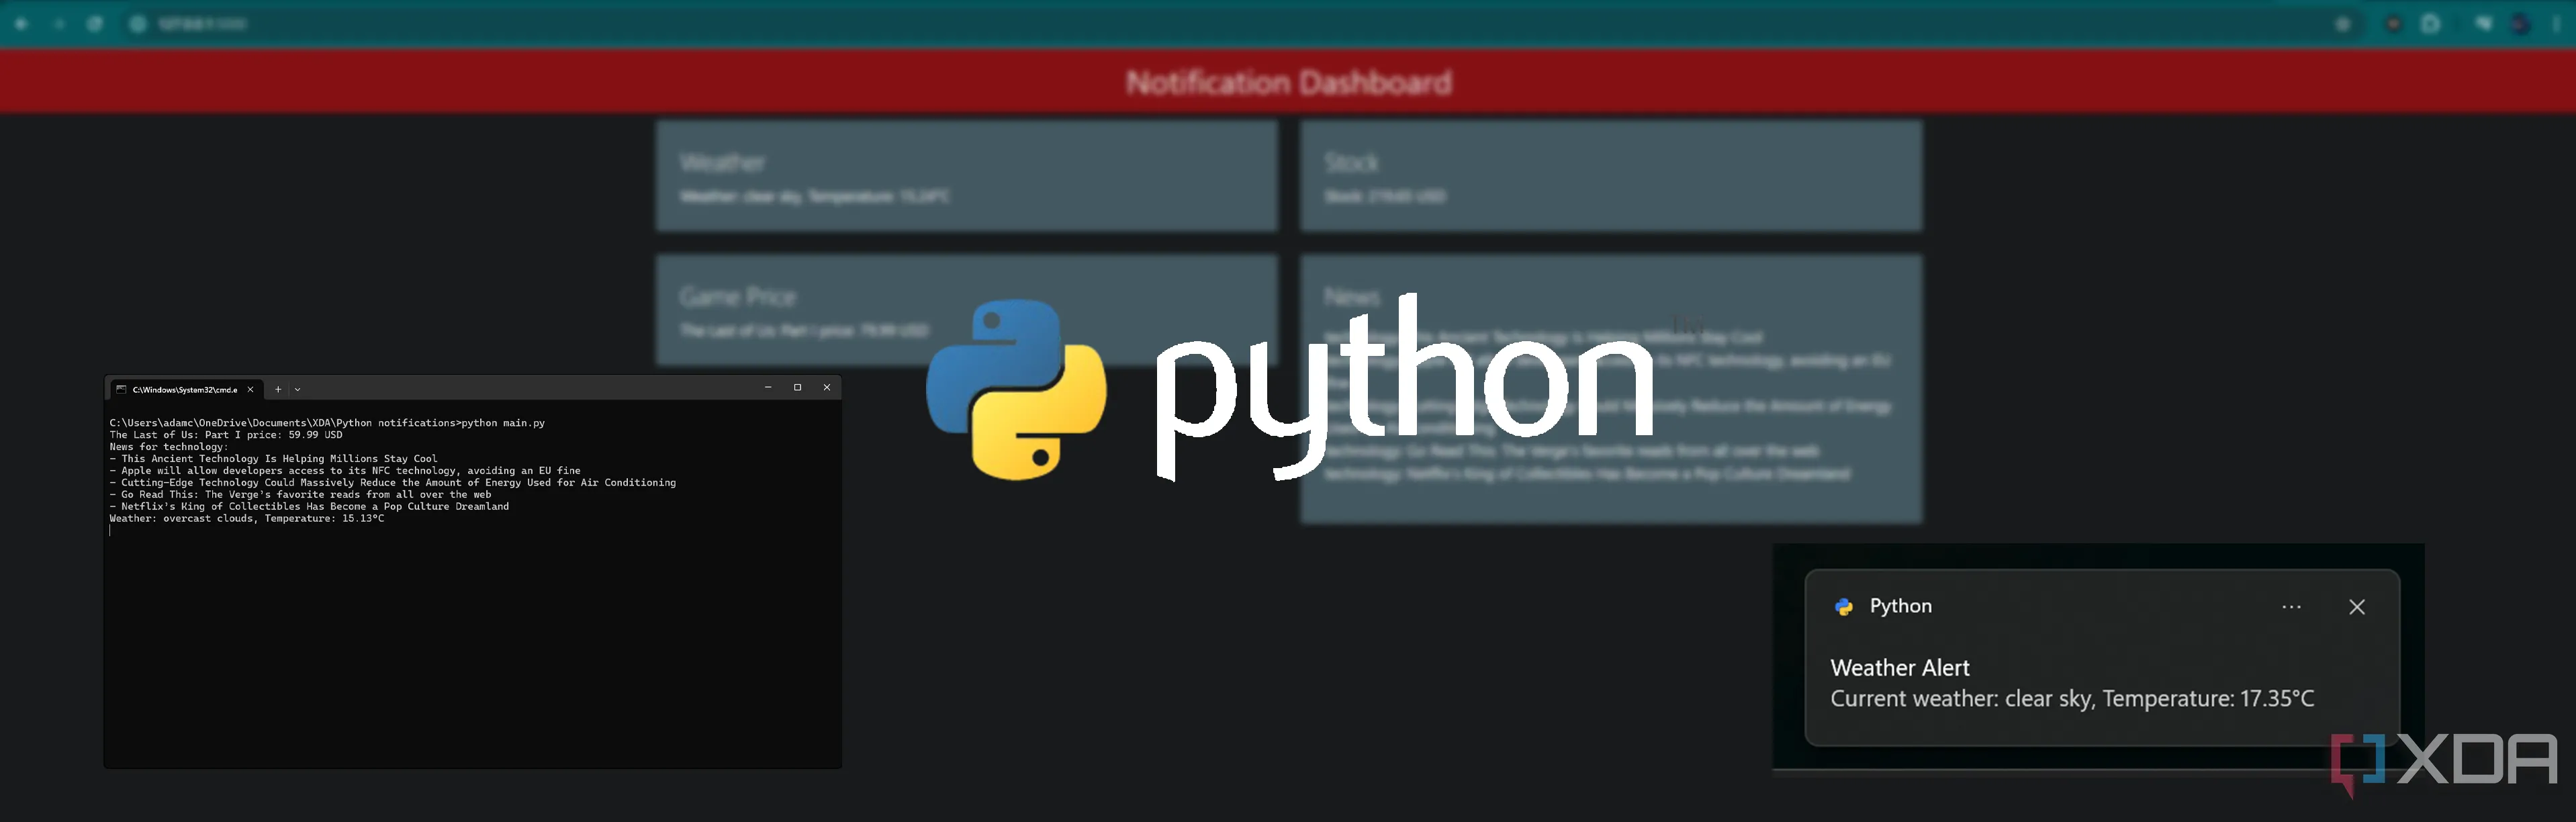Click 'Netflix's King of Collectibles' terminal line
This screenshot has width=2576, height=822.
(x=309, y=507)
